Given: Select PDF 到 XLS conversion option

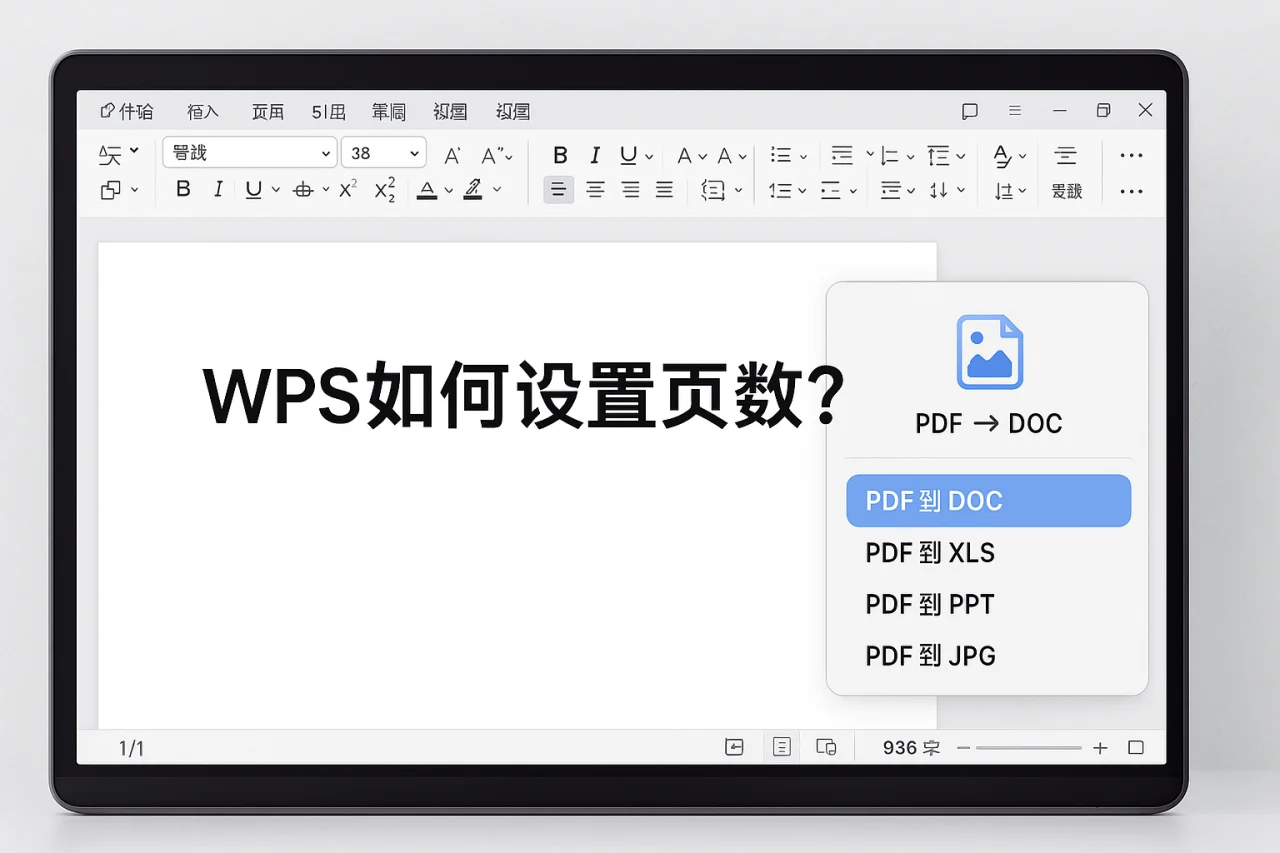Looking at the screenshot, I should point(929,552).
